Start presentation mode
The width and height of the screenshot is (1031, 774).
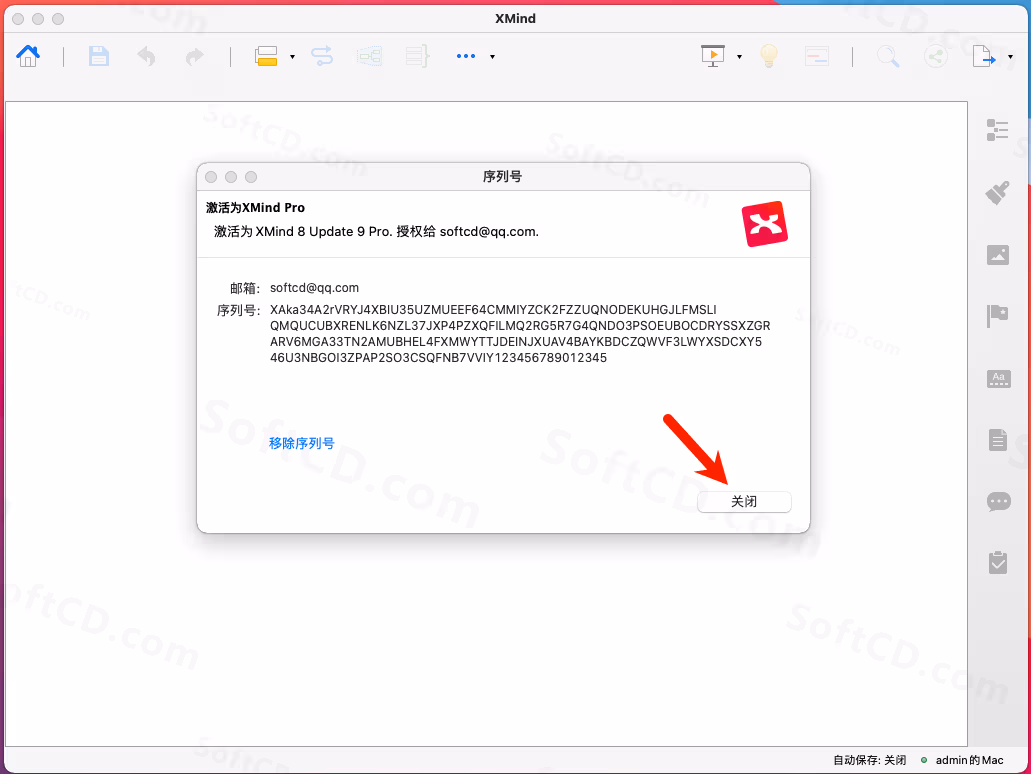pyautogui.click(x=713, y=56)
